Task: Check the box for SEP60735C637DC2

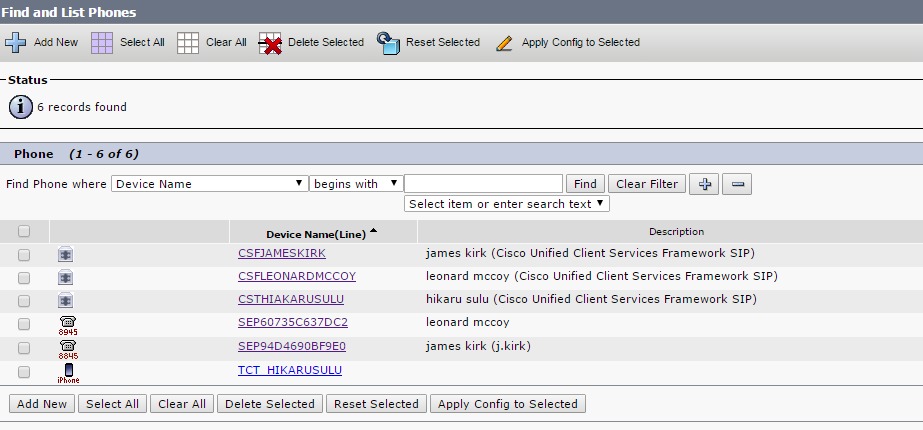Action: tap(24, 325)
